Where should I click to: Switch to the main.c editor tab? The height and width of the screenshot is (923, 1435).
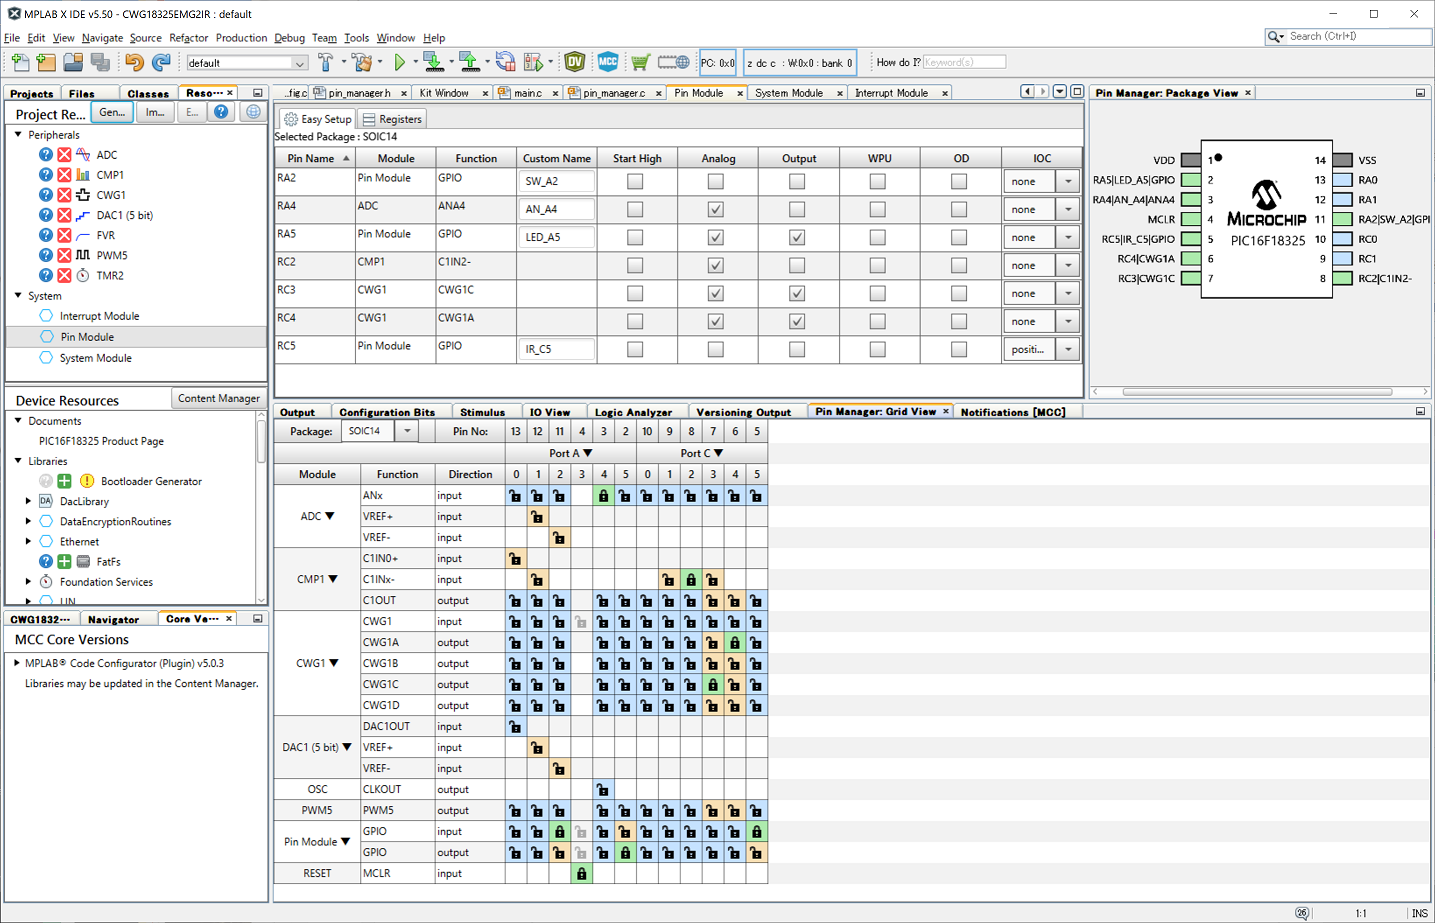click(528, 93)
